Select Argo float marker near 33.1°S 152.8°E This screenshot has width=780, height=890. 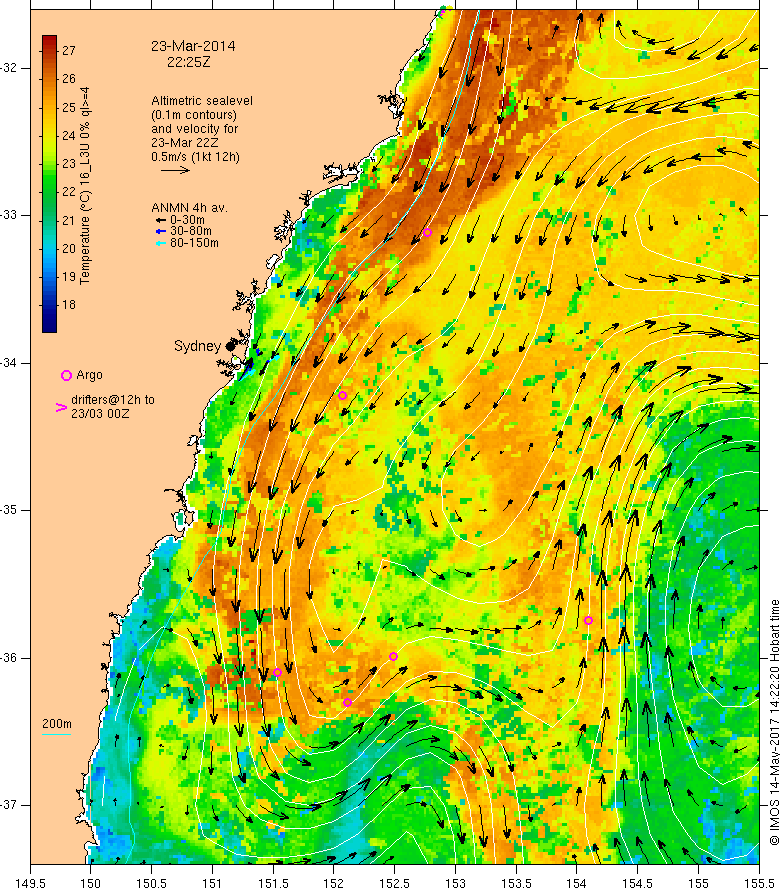427,233
